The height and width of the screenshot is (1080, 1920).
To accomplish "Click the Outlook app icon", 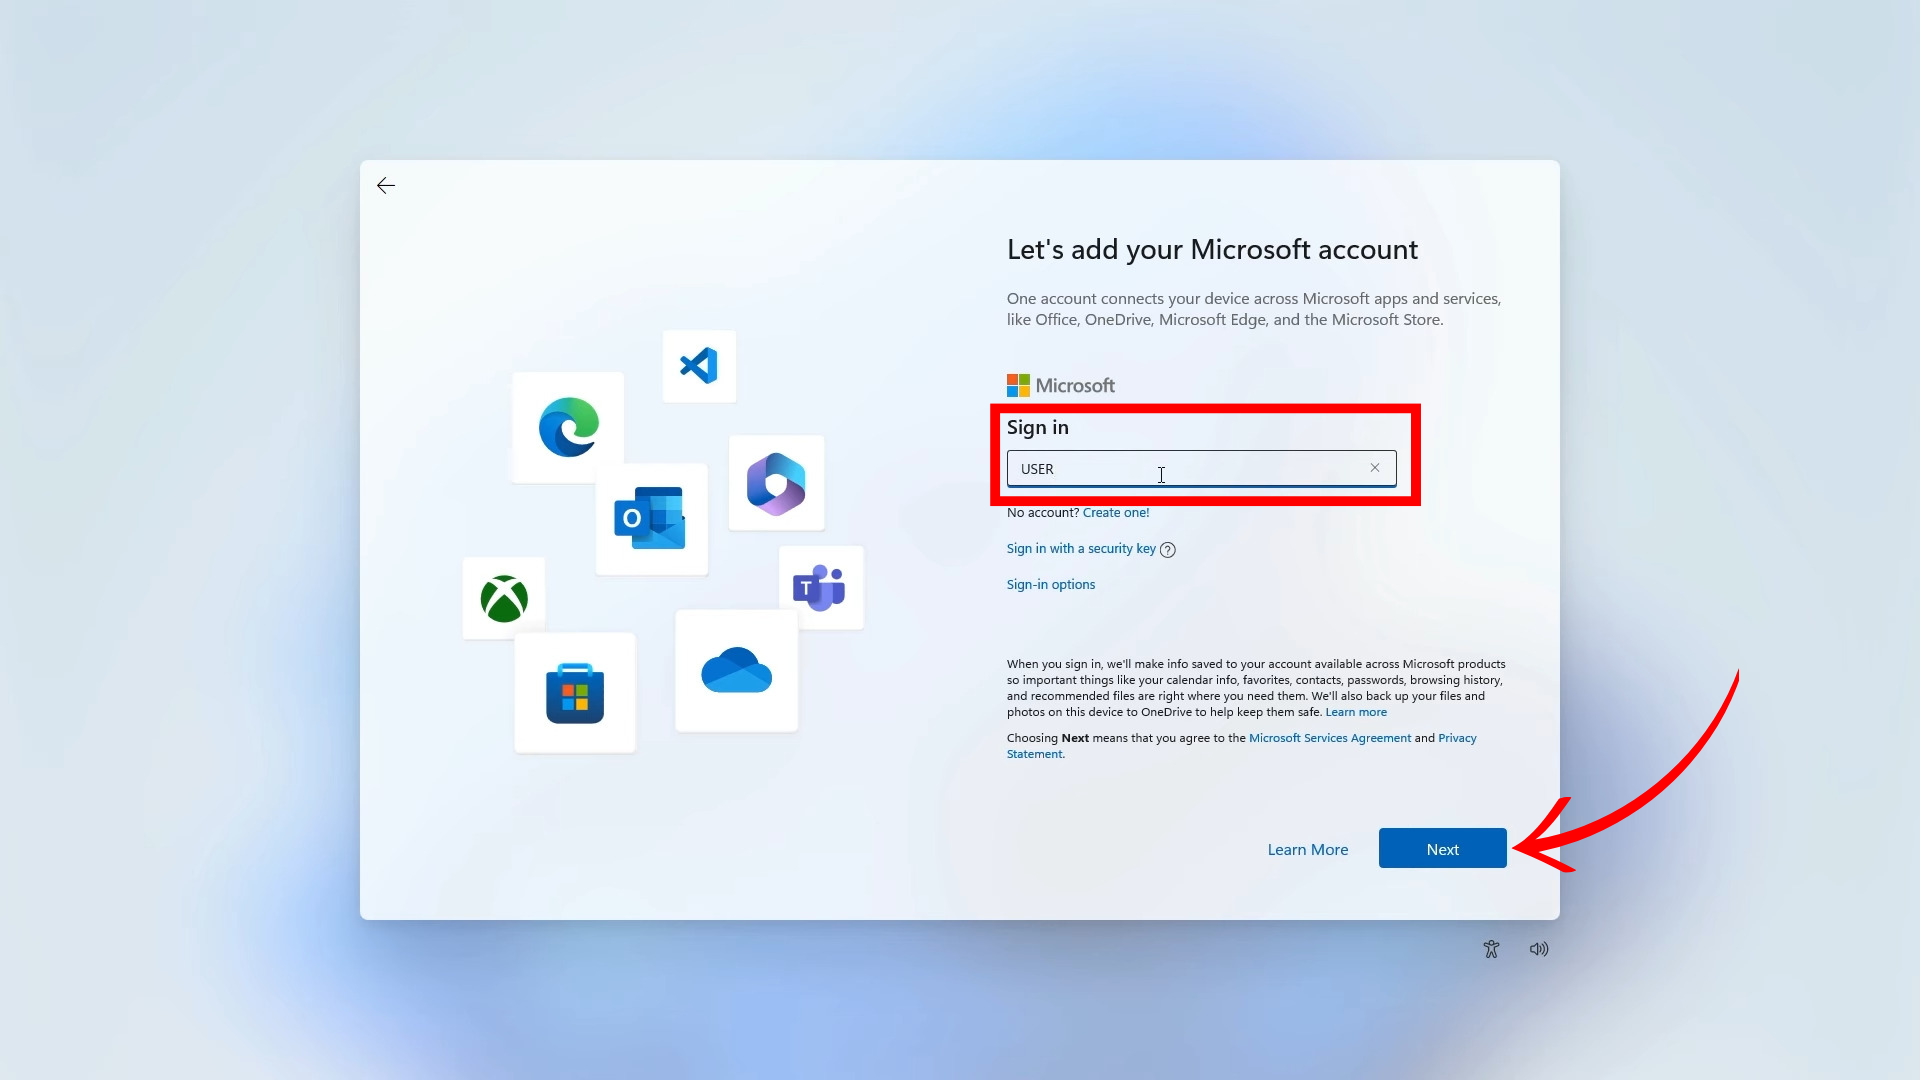I will click(x=651, y=519).
